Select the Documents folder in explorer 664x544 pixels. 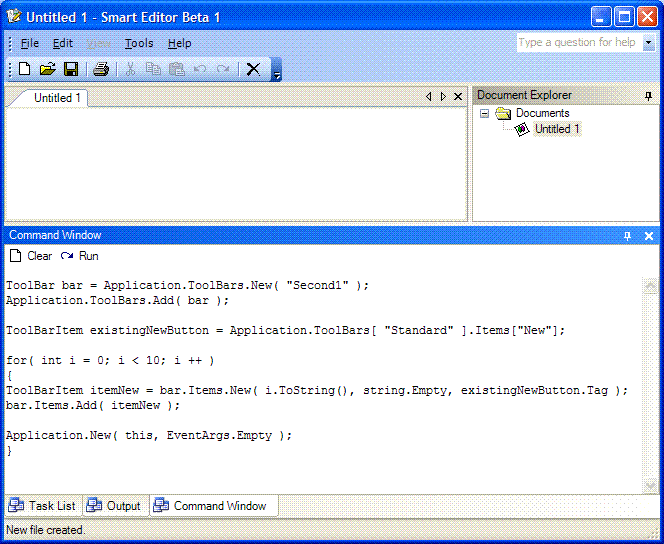(542, 113)
